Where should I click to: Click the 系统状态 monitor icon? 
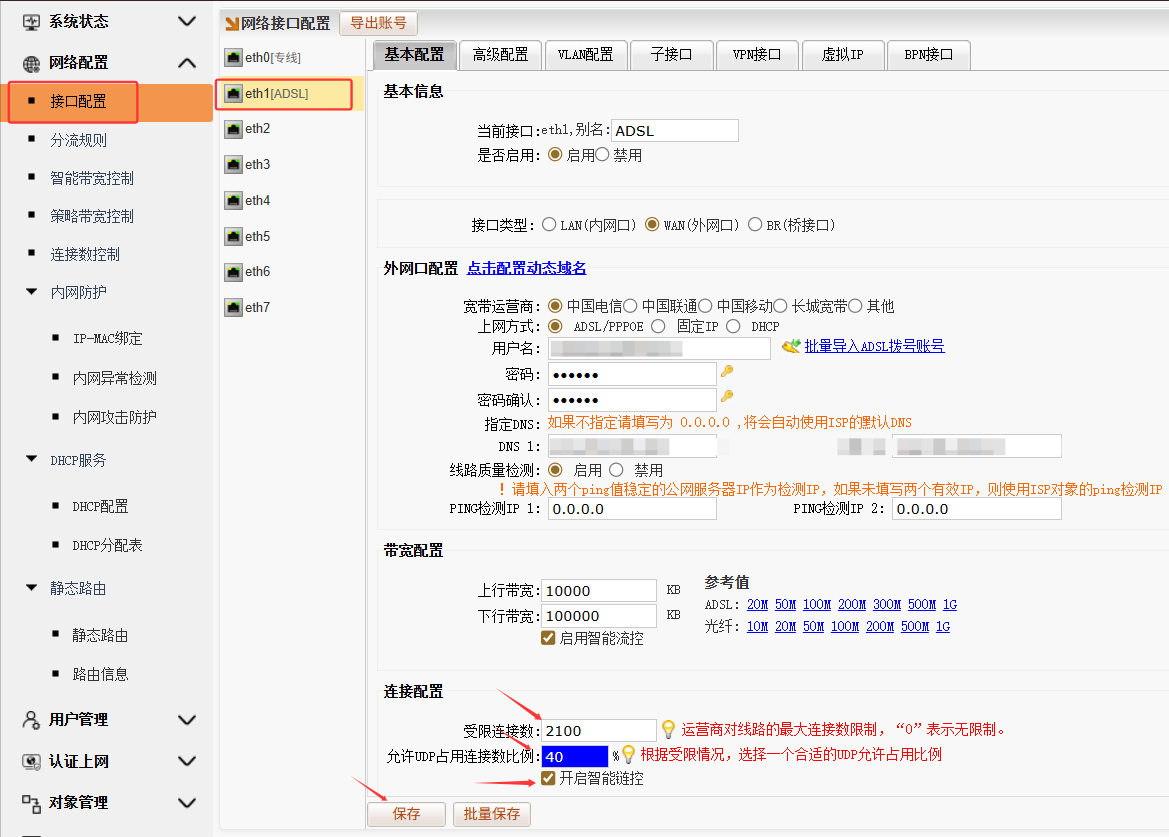pos(31,22)
